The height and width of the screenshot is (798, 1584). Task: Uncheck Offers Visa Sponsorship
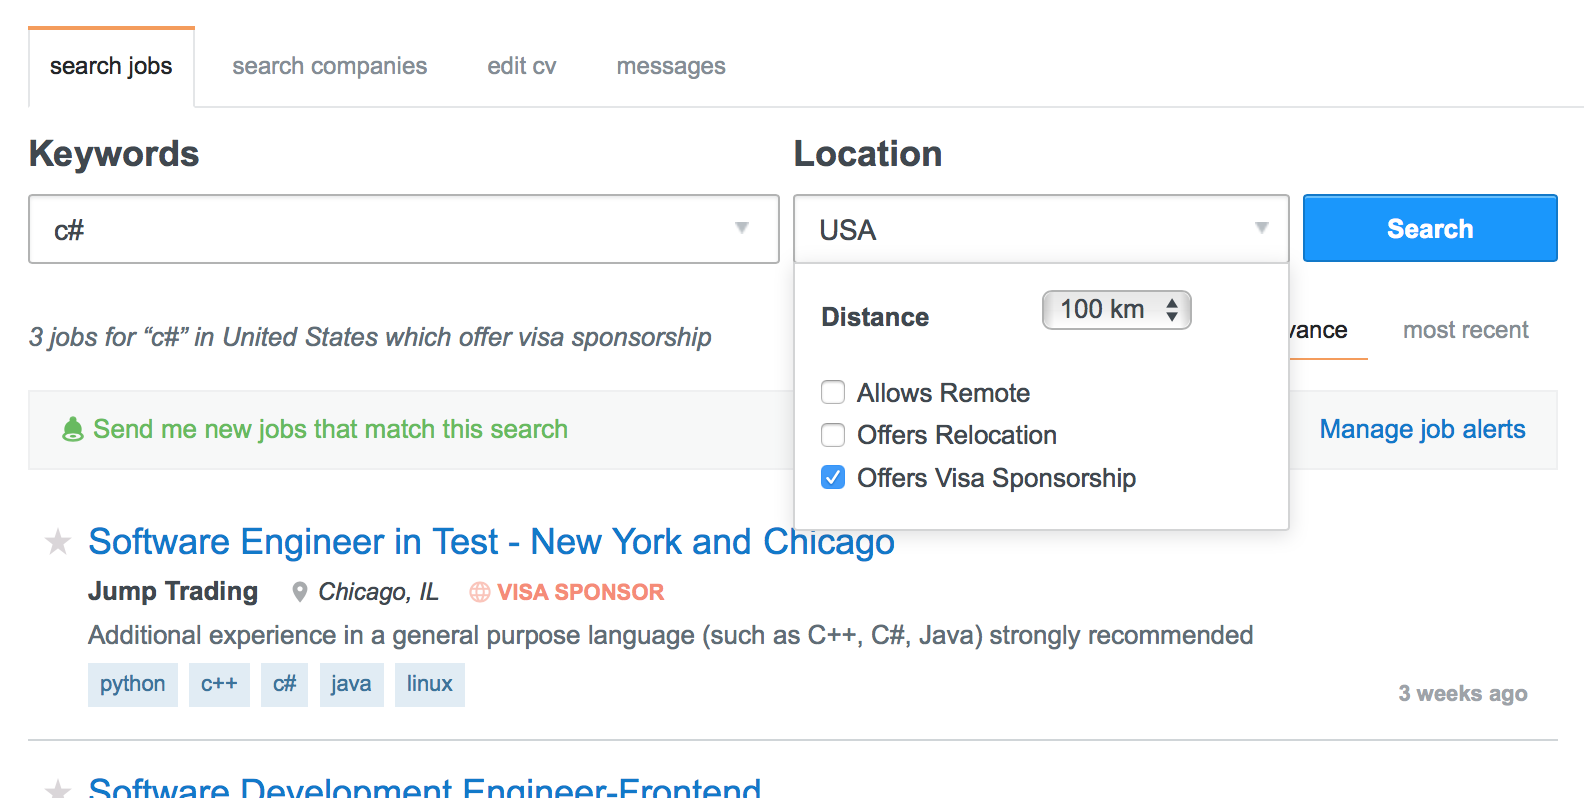(x=833, y=478)
